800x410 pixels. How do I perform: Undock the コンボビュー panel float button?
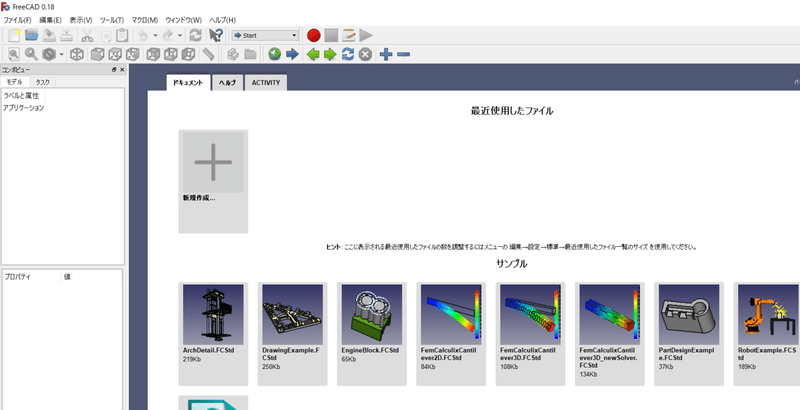[x=114, y=70]
